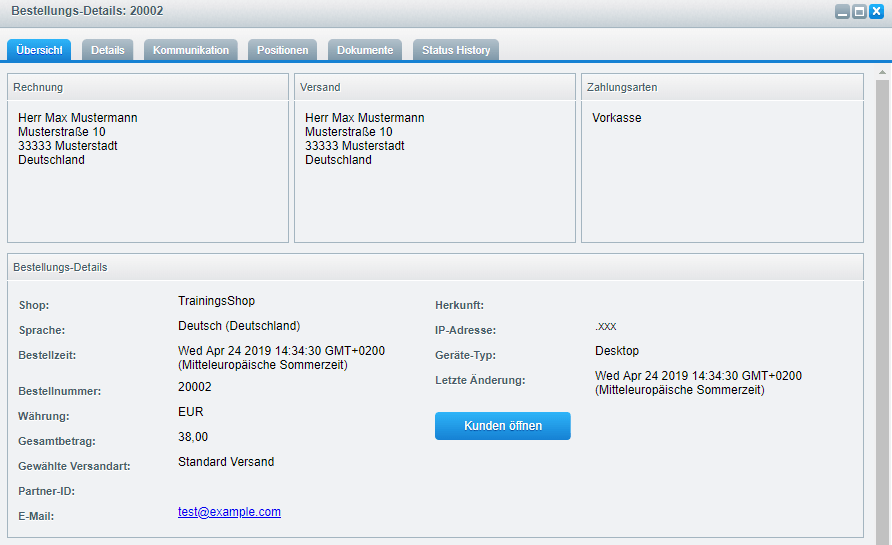Open the test@example.com email link

229,511
